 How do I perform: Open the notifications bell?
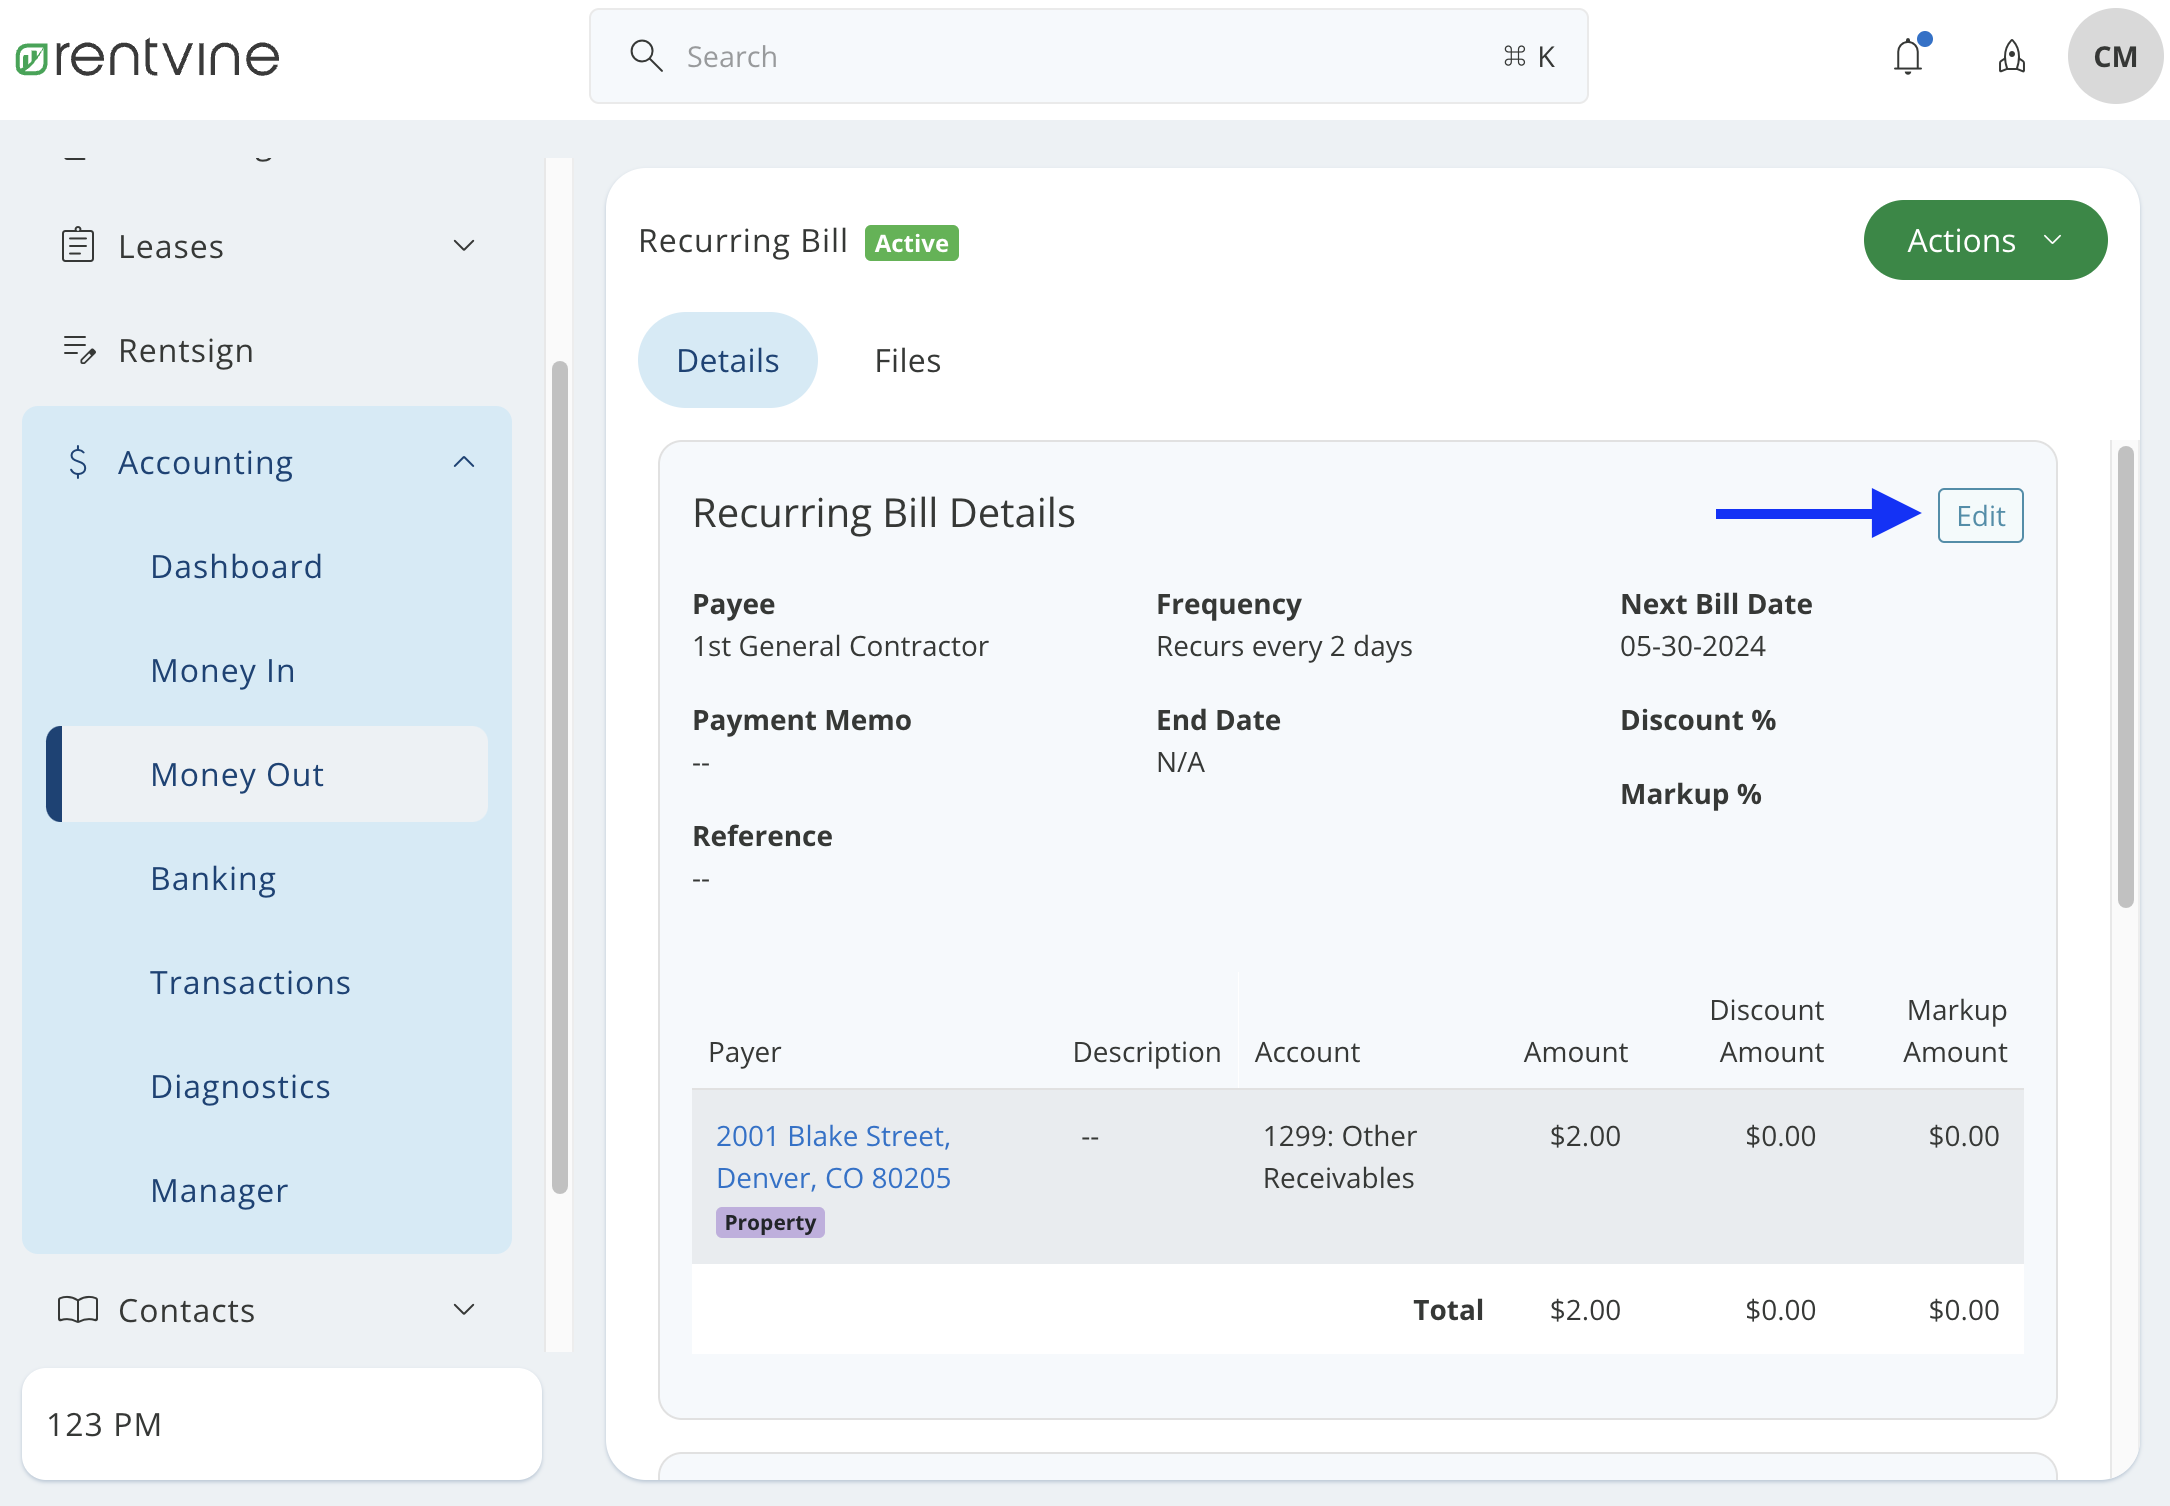coord(1908,57)
